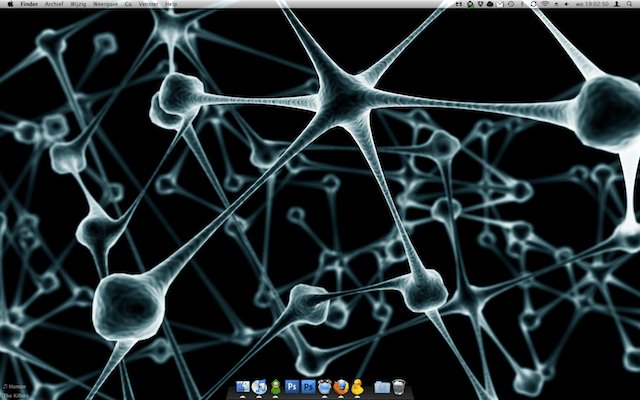Expand the Weergave menu

click(x=106, y=5)
